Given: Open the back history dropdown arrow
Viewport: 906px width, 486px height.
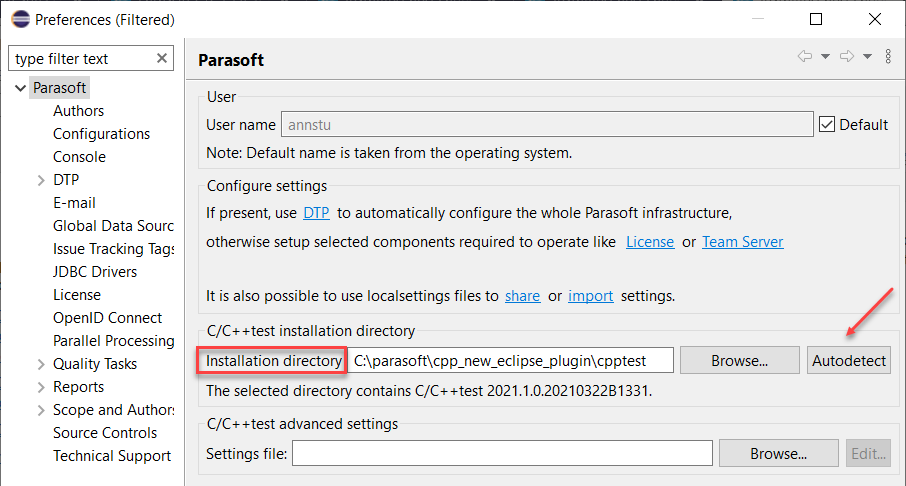Looking at the screenshot, I should pos(825,56).
